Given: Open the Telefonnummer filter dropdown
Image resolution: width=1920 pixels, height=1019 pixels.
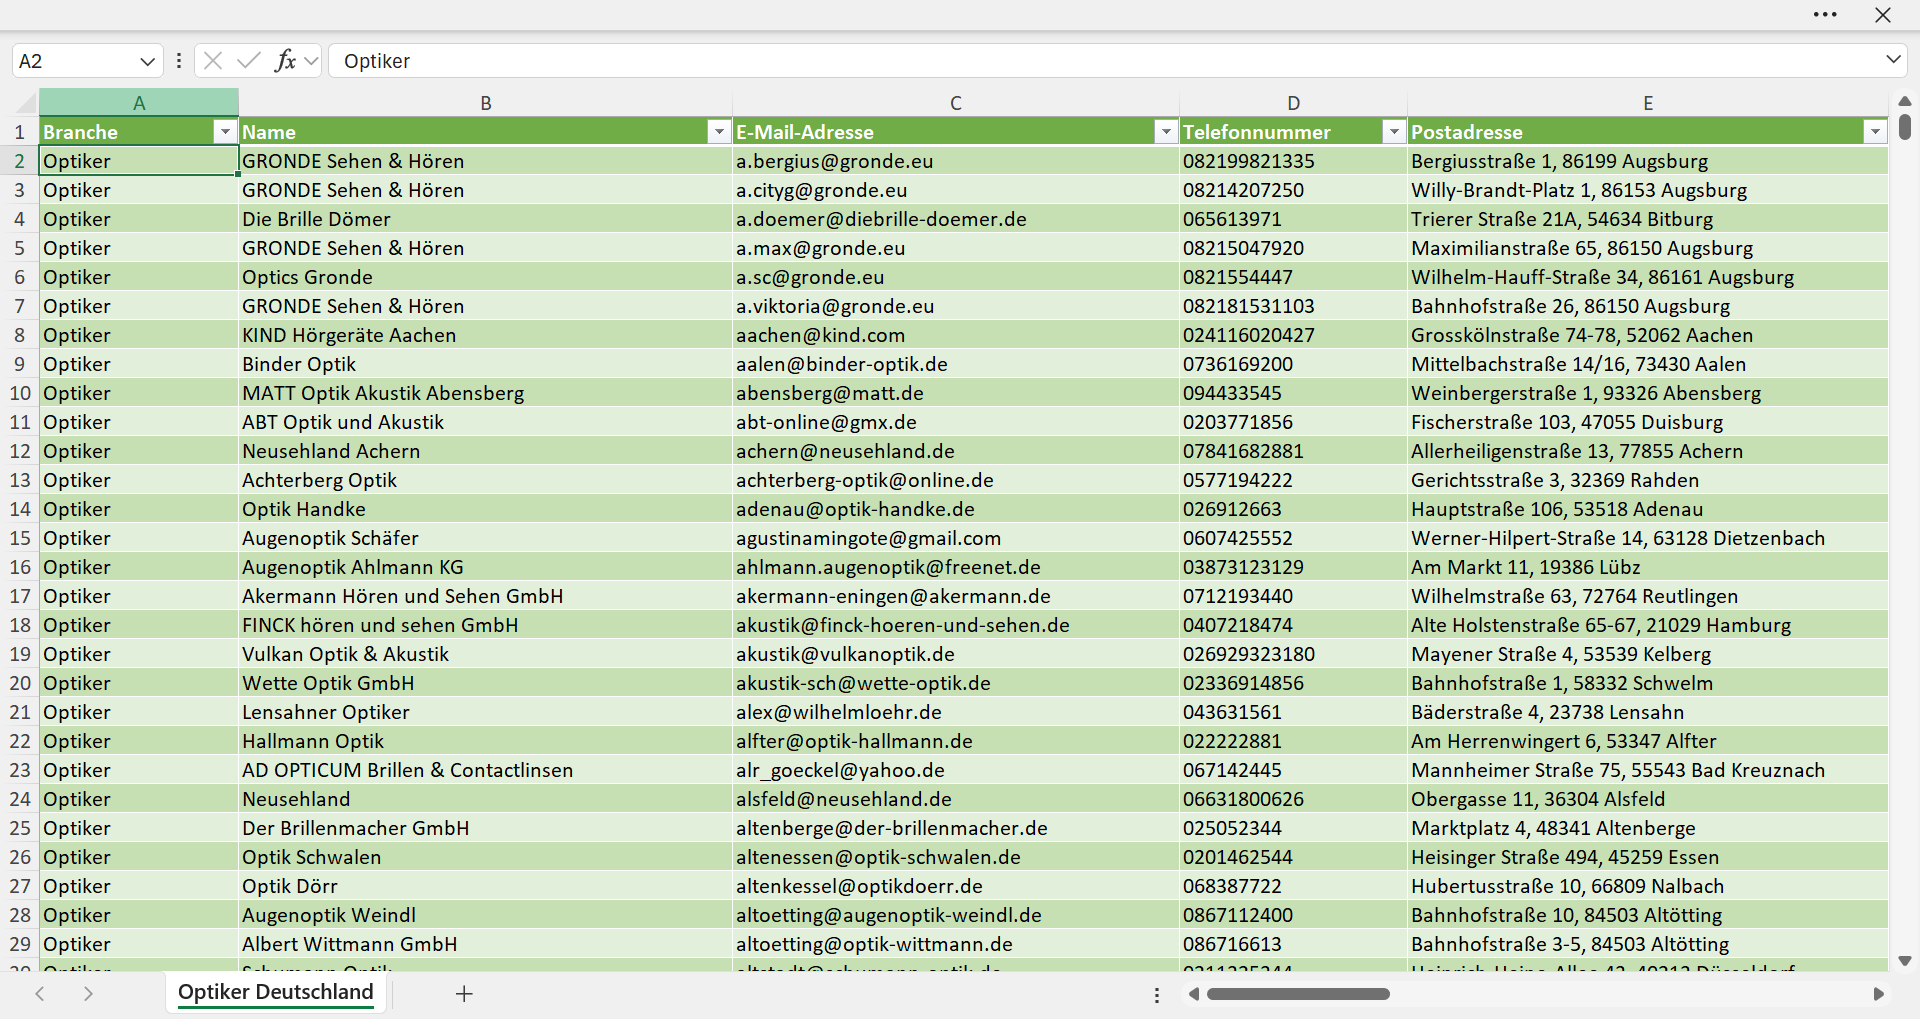Looking at the screenshot, I should coord(1394,132).
